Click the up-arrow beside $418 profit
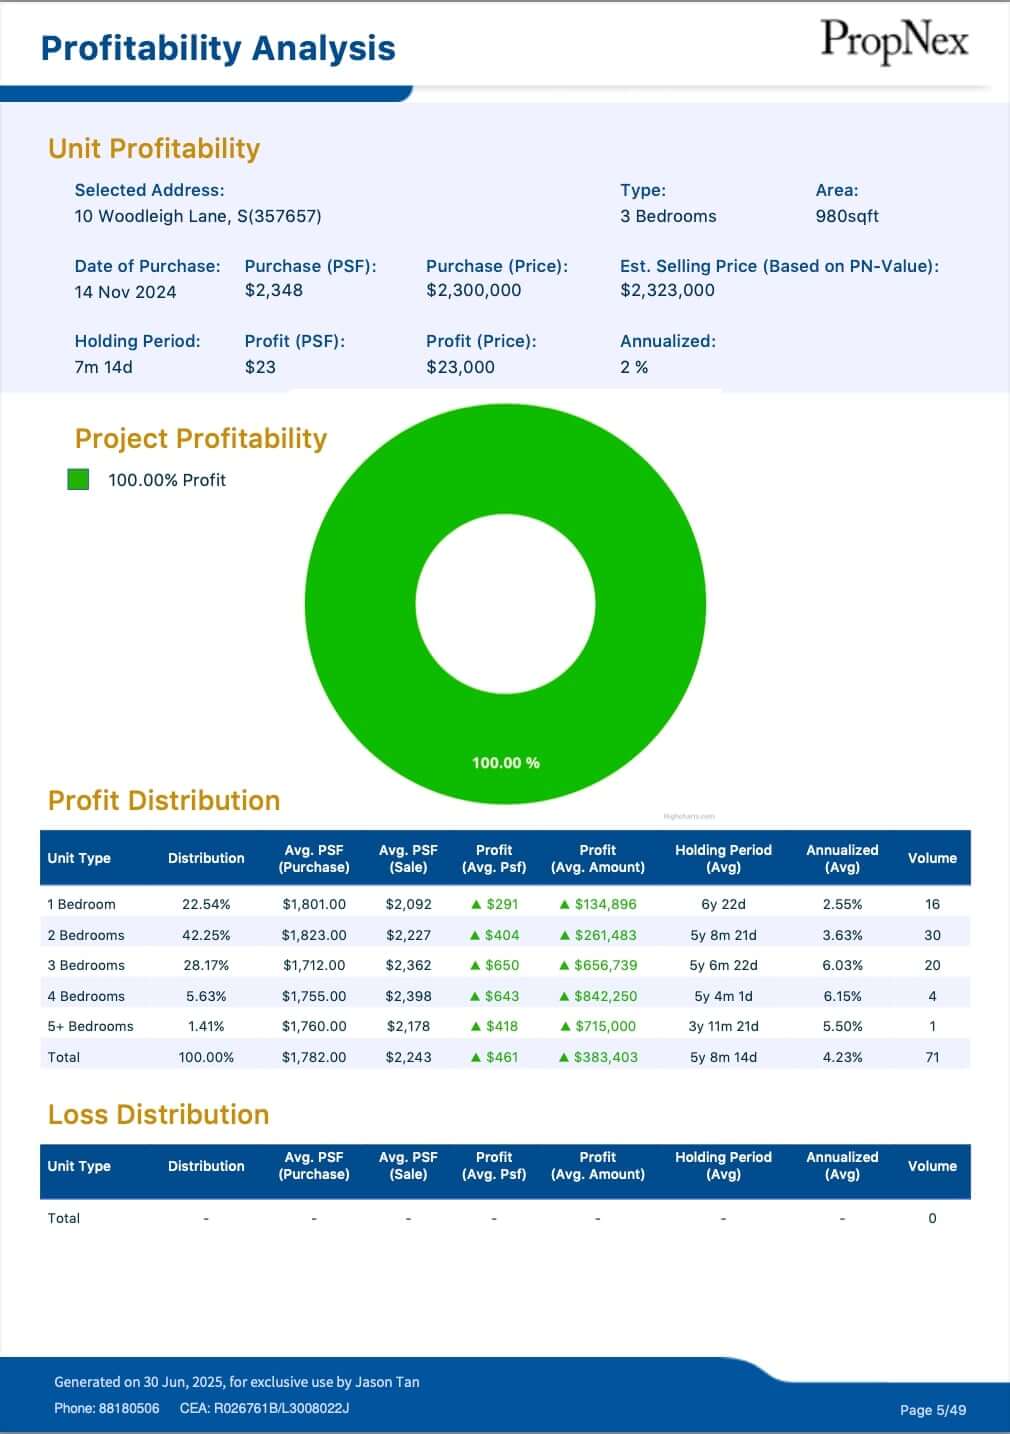The width and height of the screenshot is (1010, 1434). (x=476, y=1026)
